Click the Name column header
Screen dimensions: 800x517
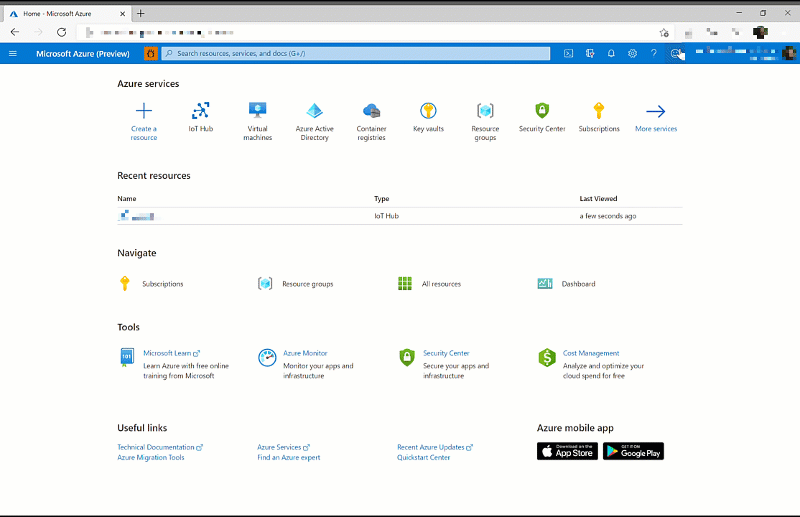tap(127, 199)
